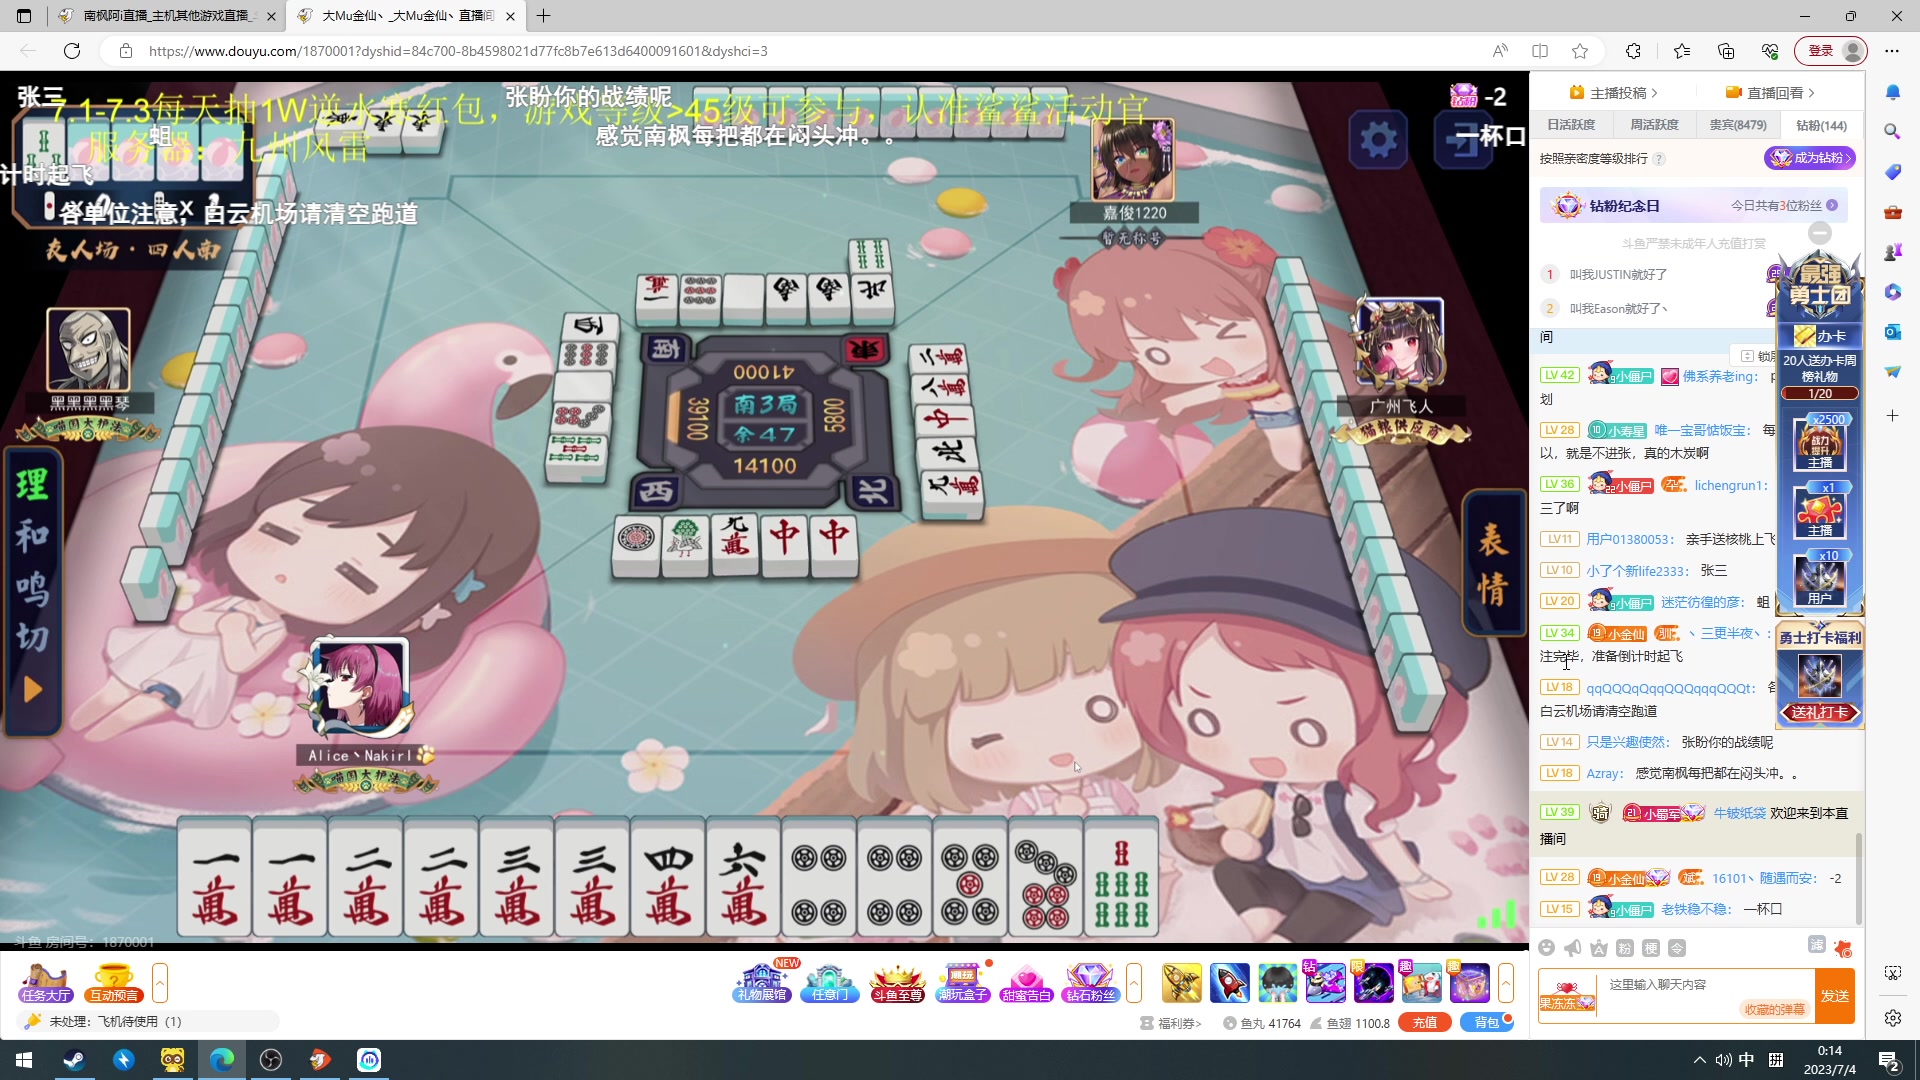Collapse the 最强勇士团 floating widget

coord(1820,233)
